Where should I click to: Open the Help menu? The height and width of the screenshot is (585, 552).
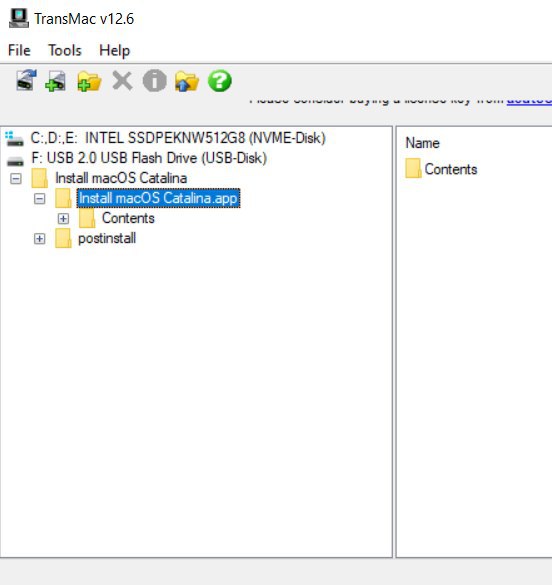[x=115, y=50]
